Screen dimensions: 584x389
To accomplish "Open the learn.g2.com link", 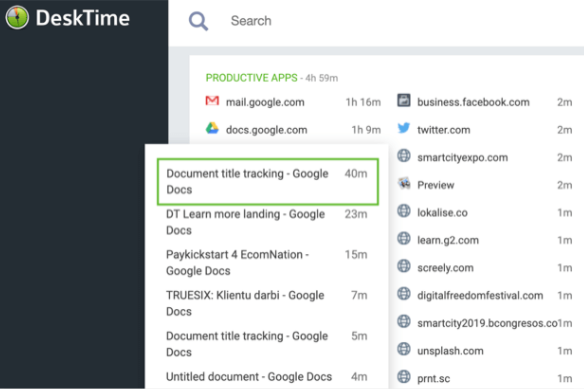I will [x=448, y=240].
